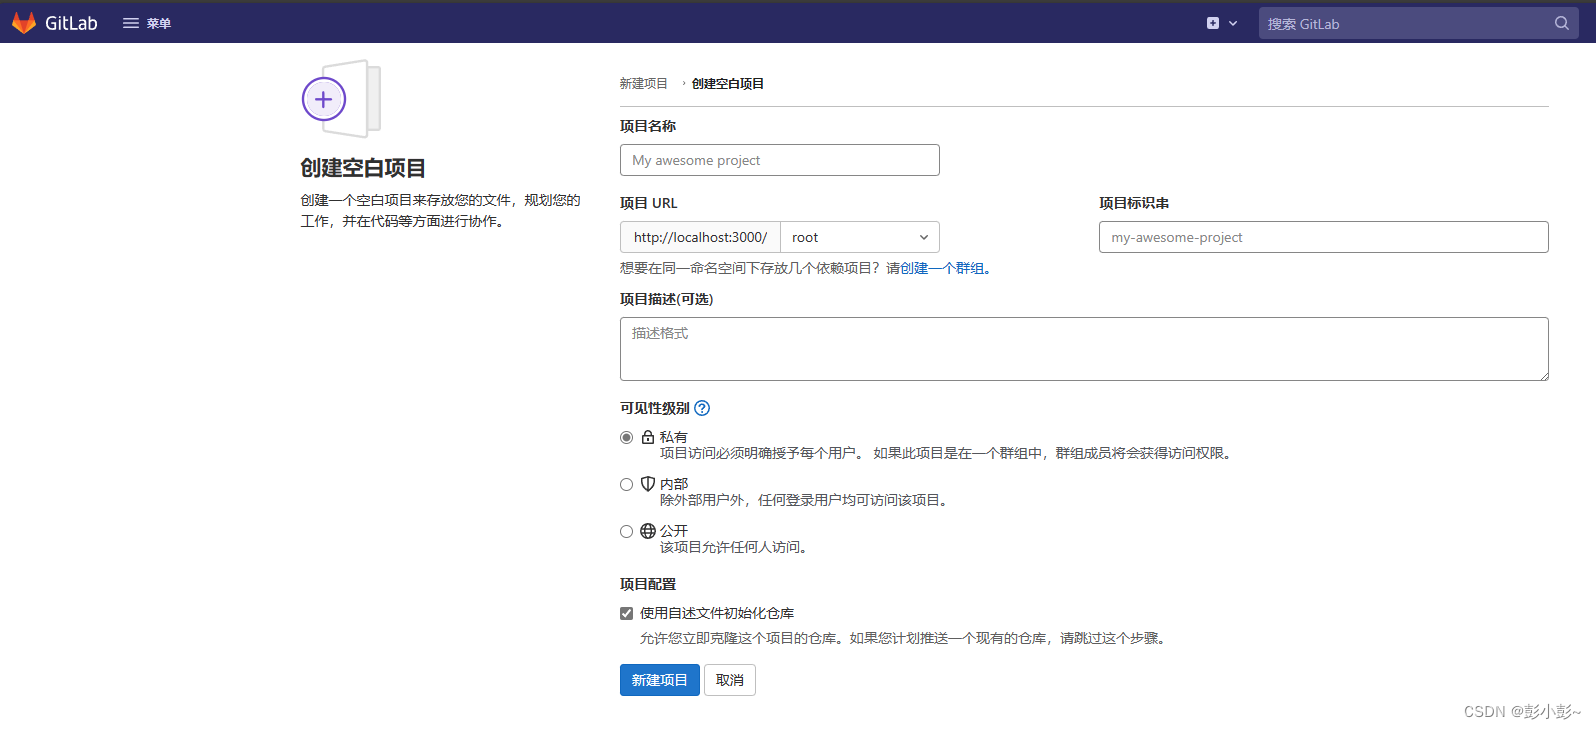Viewport: 1596px width, 729px height.
Task: Focus the 搜索 GitLab search box
Action: (x=1418, y=23)
